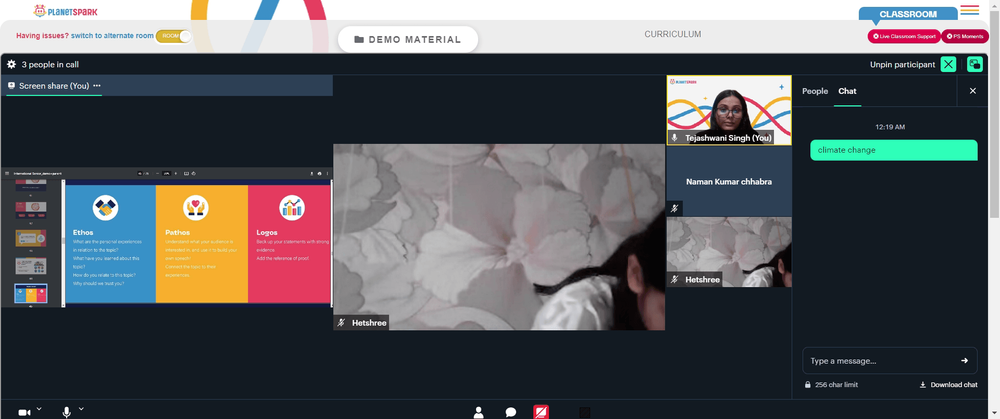Select the Chat tab
1000x419 pixels.
click(x=847, y=91)
